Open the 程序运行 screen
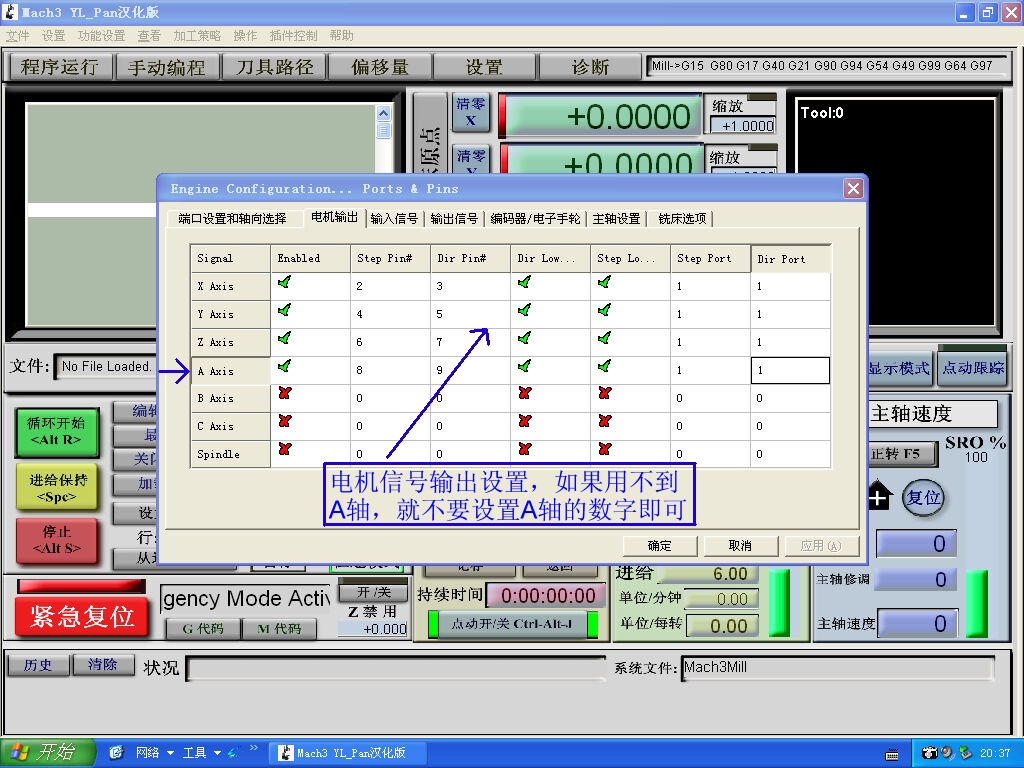The image size is (1024, 768). click(x=59, y=67)
